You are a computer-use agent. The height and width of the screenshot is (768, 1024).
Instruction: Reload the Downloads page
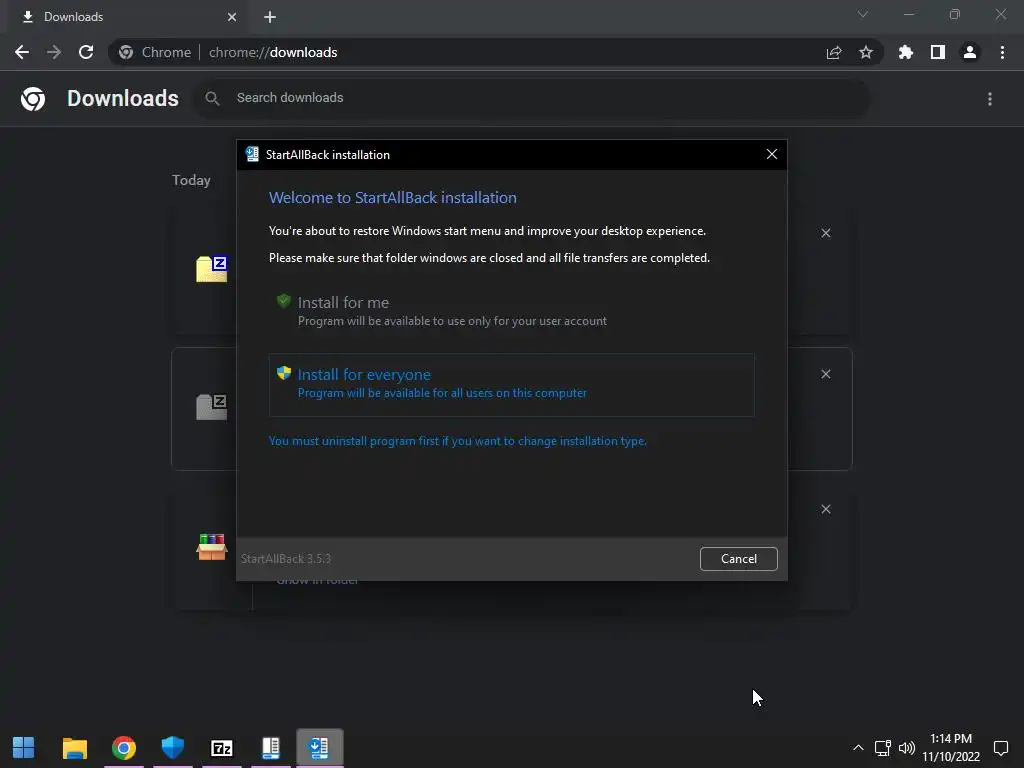click(86, 52)
